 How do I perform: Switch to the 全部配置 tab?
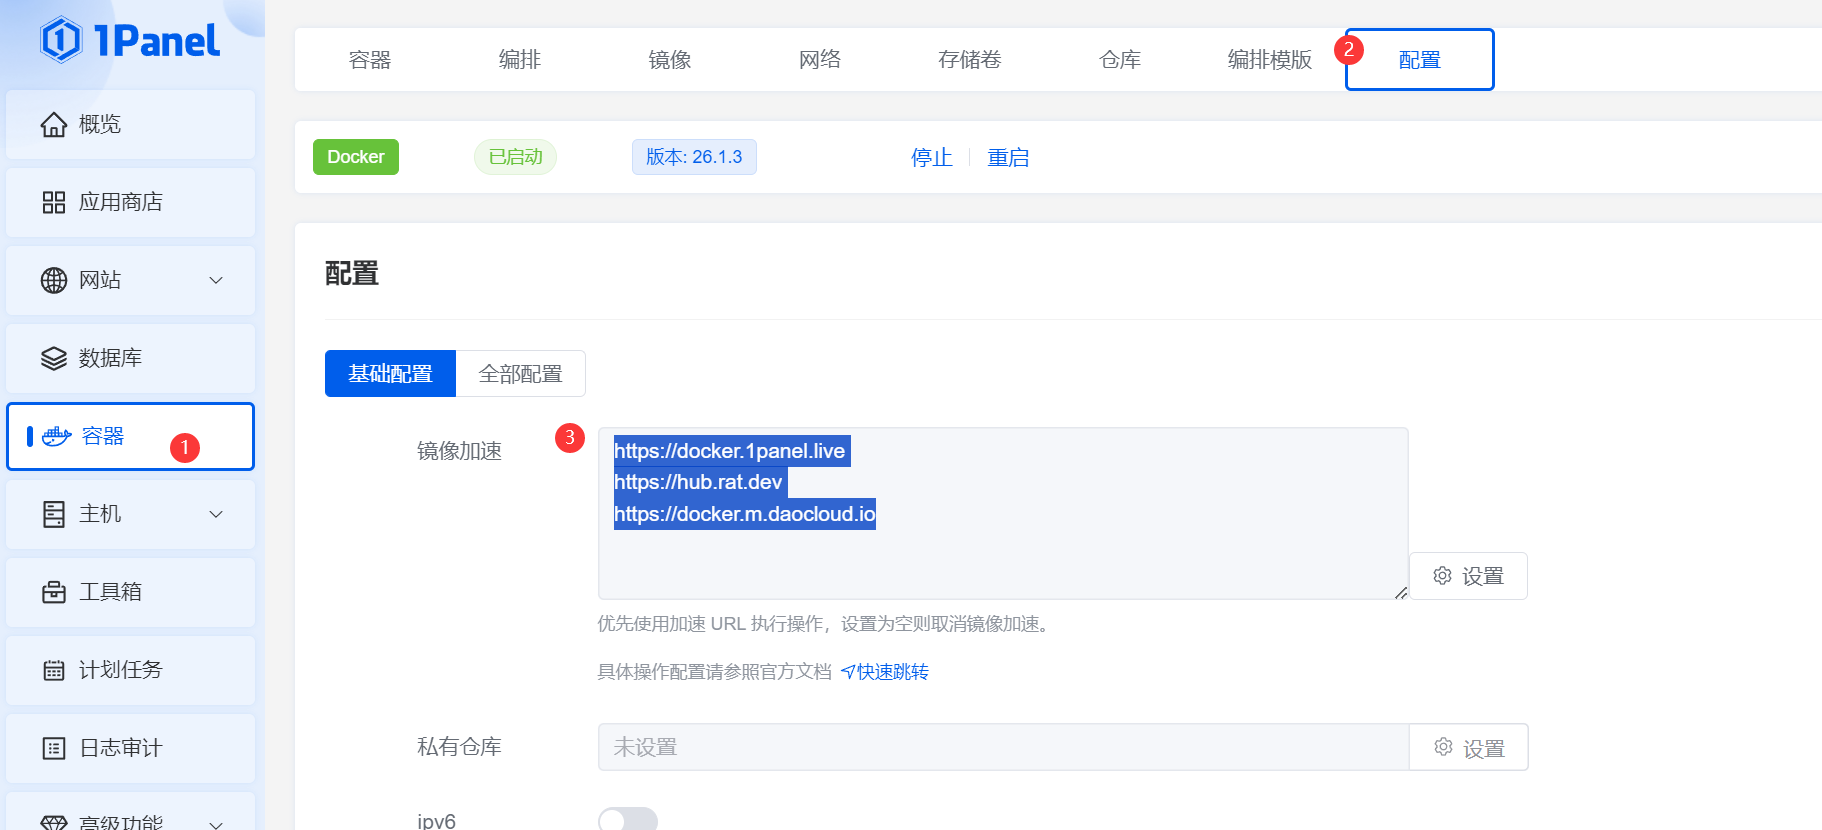(x=520, y=374)
